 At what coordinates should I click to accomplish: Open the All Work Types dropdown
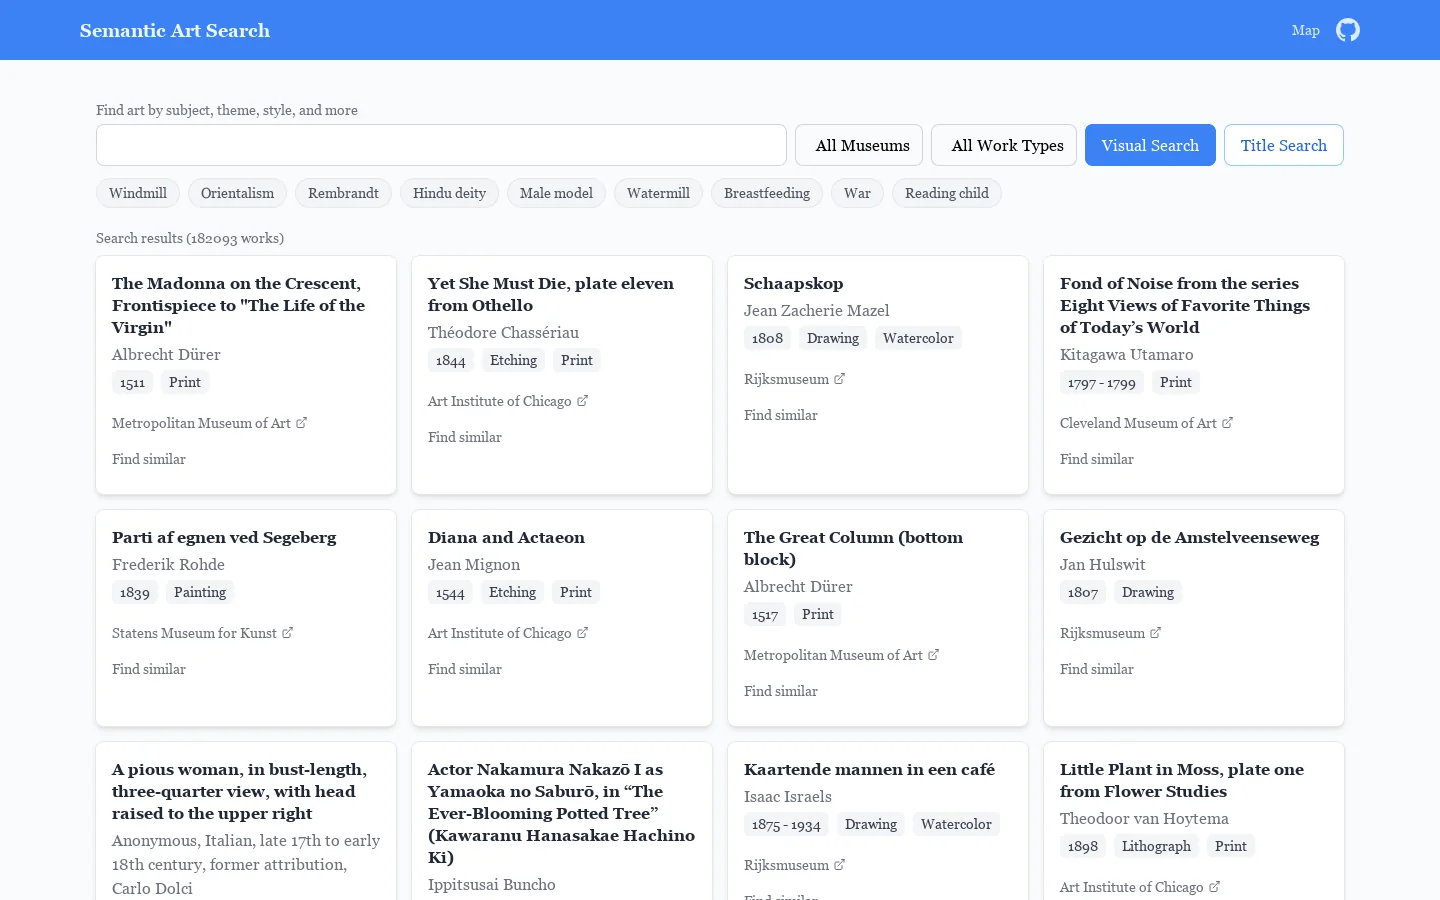pyautogui.click(x=1004, y=145)
